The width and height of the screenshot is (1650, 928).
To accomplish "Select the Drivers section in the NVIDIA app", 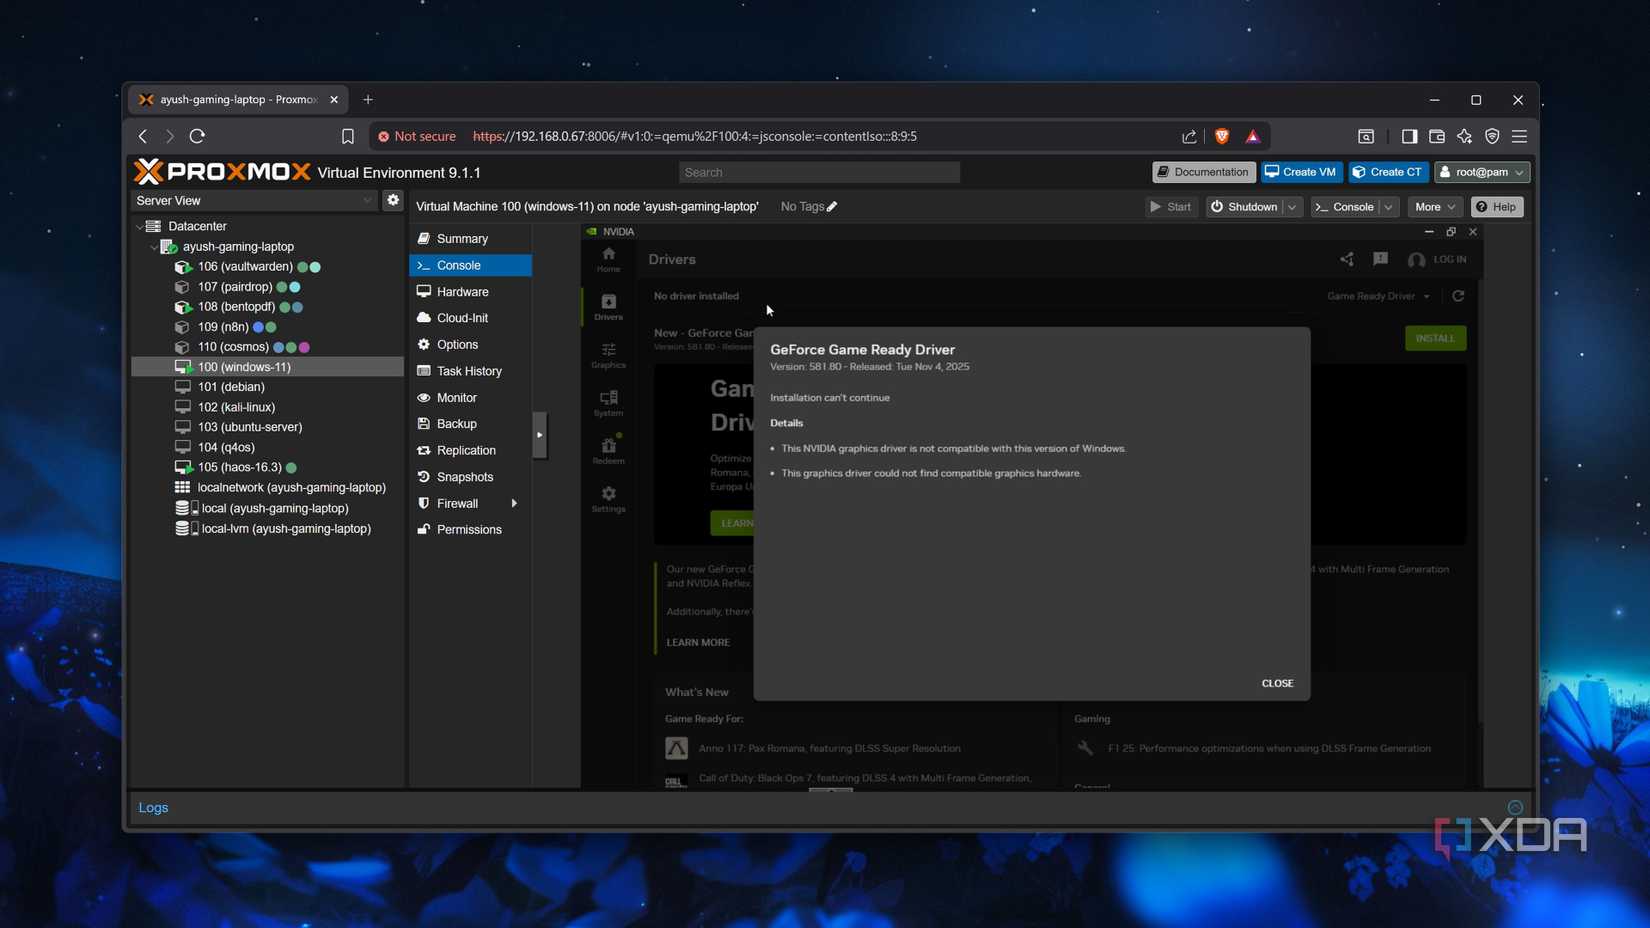I will 608,305.
